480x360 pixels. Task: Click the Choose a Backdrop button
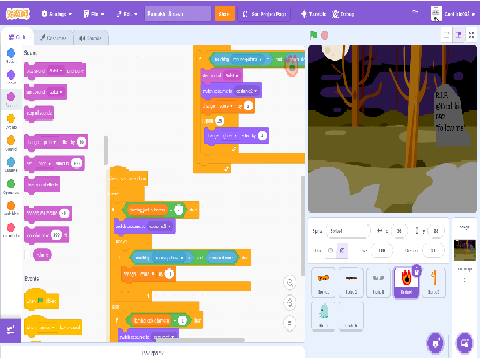click(x=465, y=343)
